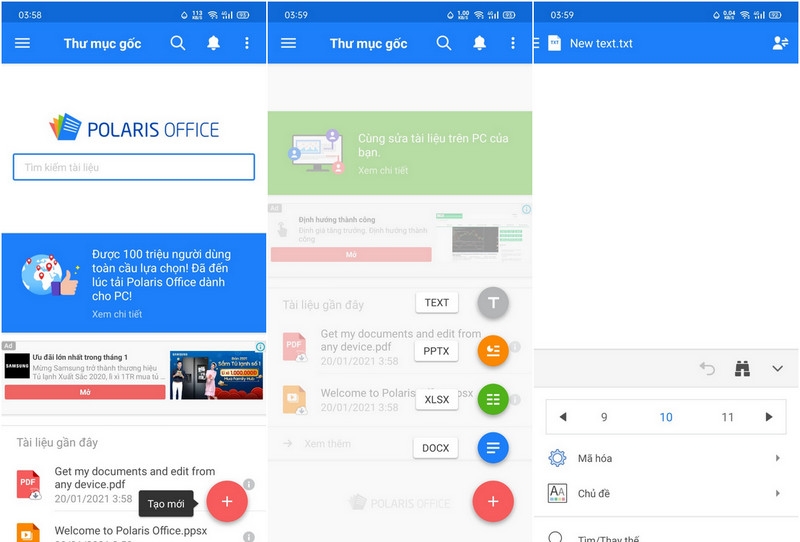Tap the share/collaborate person icon in New text.txt header

(780, 43)
